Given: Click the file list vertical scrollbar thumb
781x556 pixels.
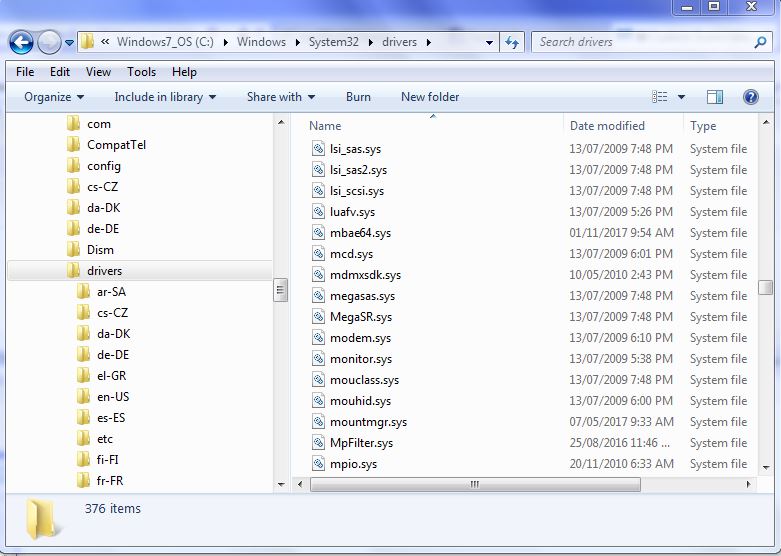Looking at the screenshot, I should pos(766,287).
